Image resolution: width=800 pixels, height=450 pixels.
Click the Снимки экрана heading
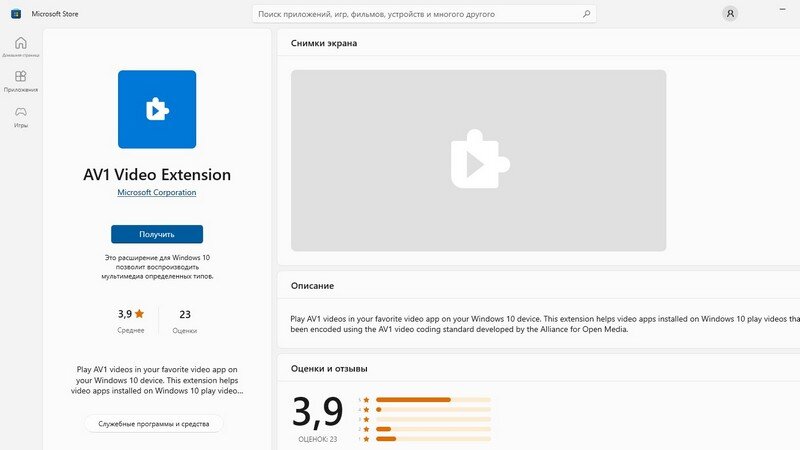click(324, 43)
